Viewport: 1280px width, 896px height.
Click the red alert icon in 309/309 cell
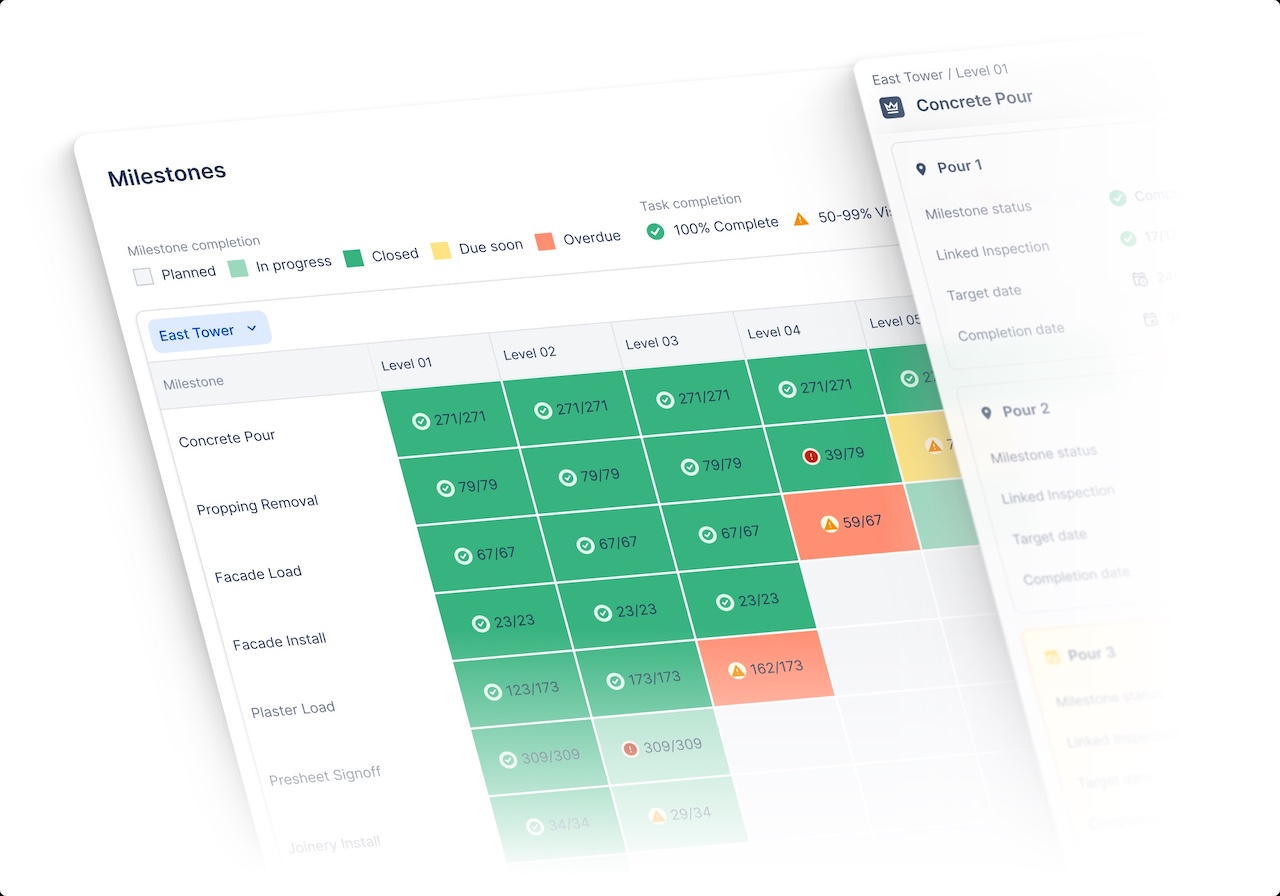tap(630, 748)
